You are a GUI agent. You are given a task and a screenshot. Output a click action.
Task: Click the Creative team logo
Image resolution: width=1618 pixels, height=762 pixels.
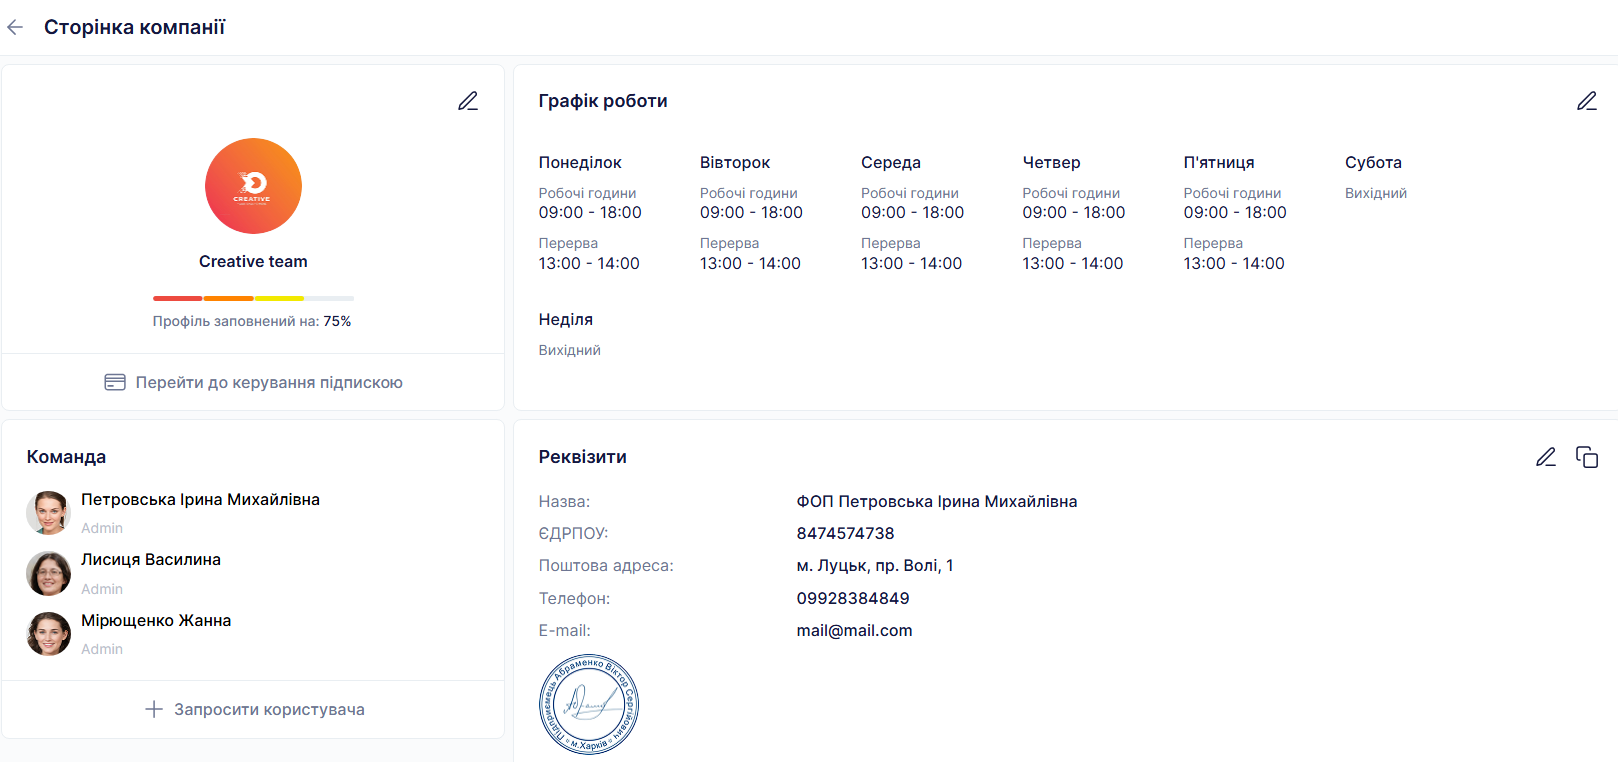pos(253,186)
